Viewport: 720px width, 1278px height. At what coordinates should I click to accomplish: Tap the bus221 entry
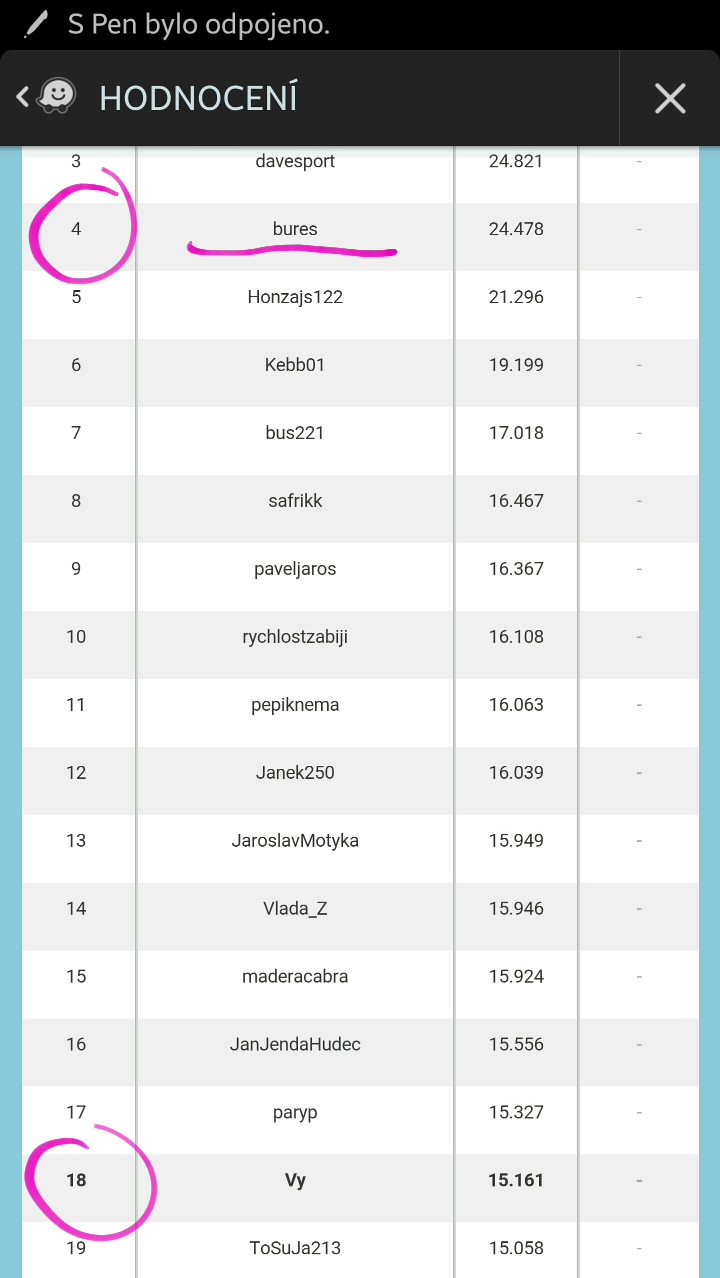(295, 433)
